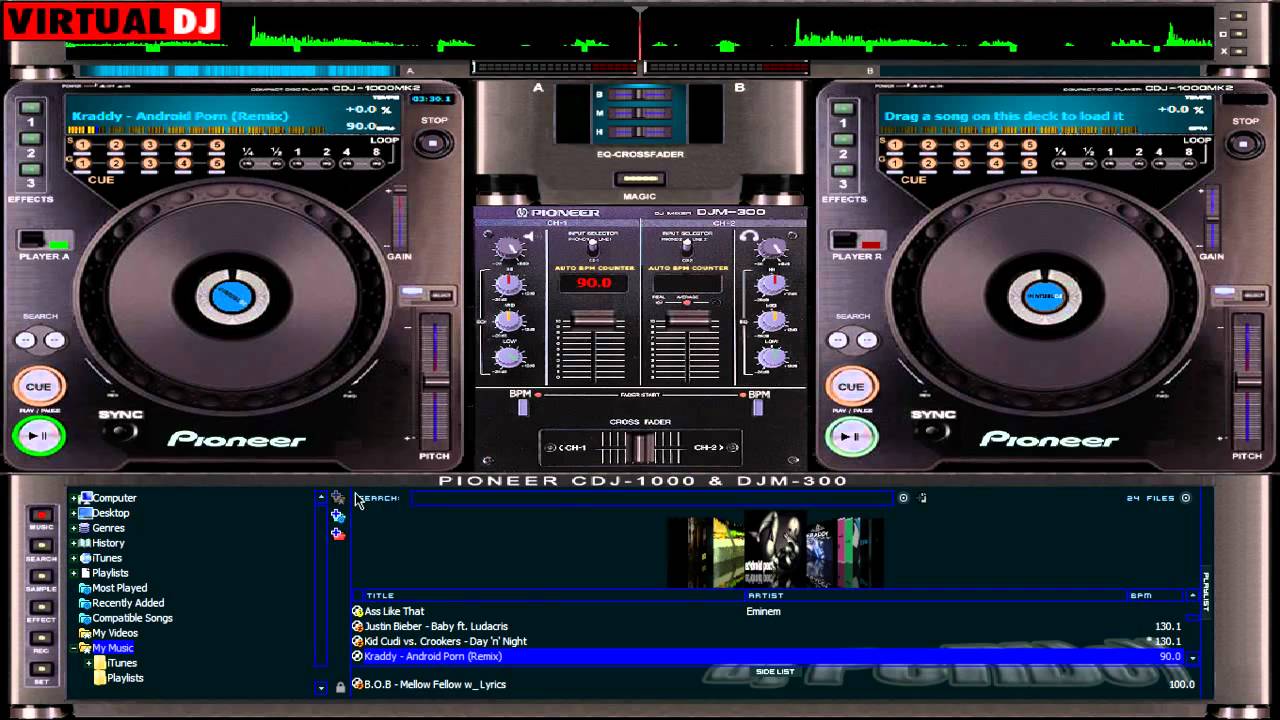Toggle effect slot 2 on deck A

click(x=31, y=139)
